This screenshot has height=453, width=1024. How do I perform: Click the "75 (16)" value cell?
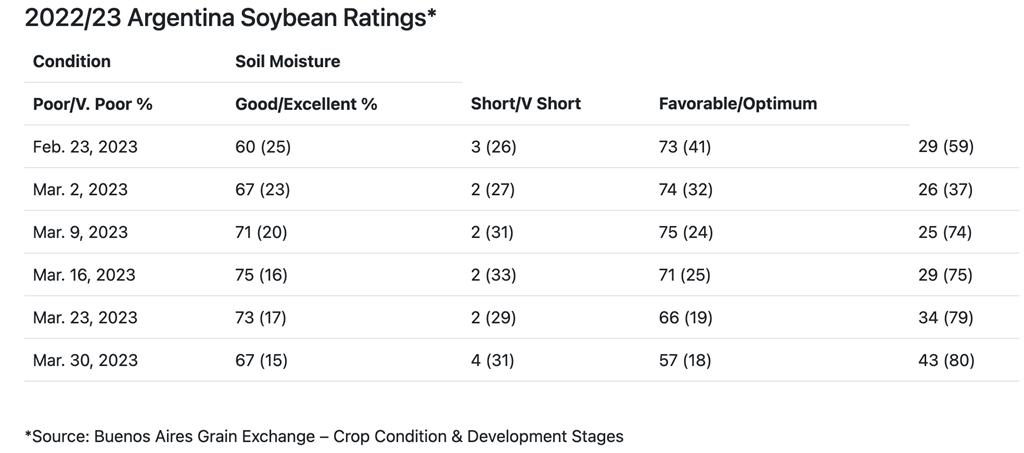[x=262, y=275]
